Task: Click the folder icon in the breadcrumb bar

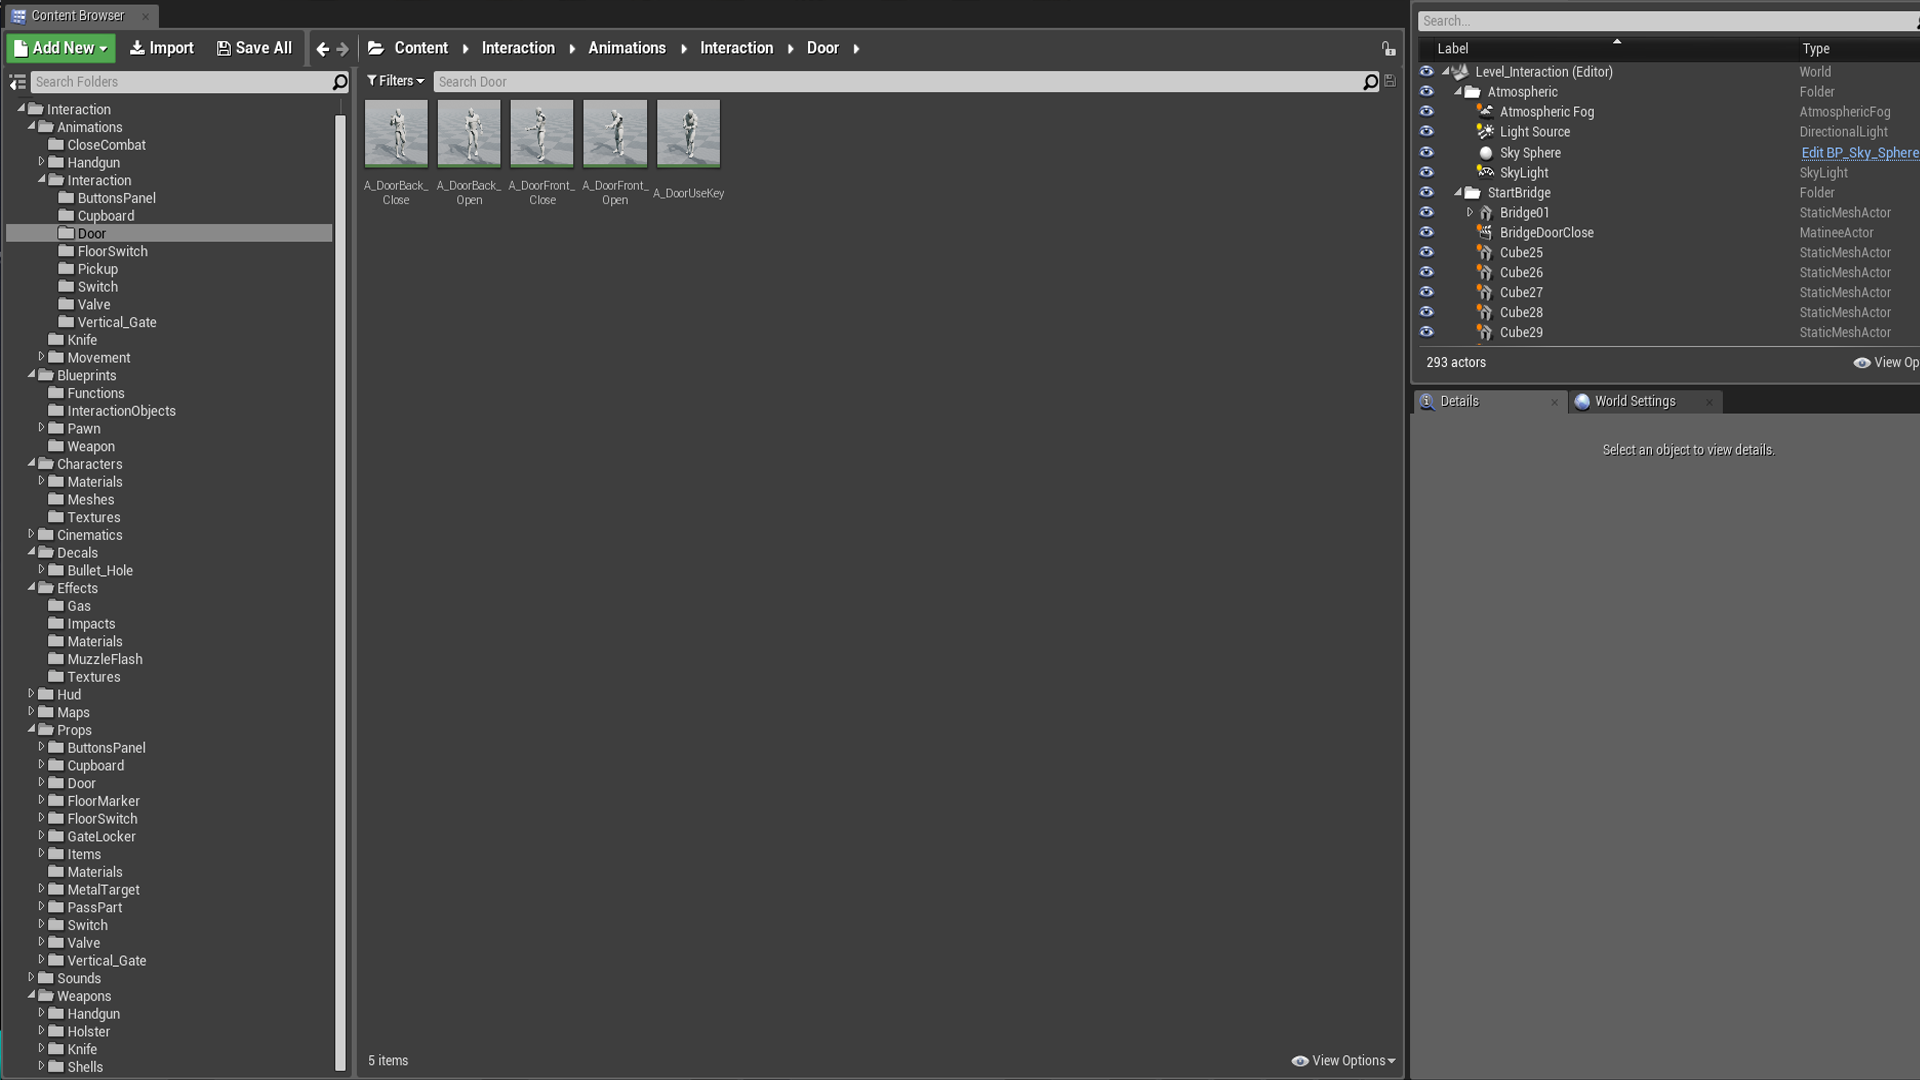Action: tap(375, 47)
